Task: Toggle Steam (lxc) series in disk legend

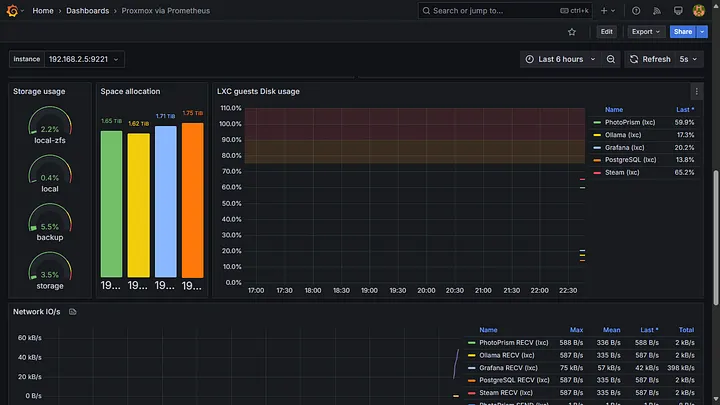Action: [x=622, y=173]
